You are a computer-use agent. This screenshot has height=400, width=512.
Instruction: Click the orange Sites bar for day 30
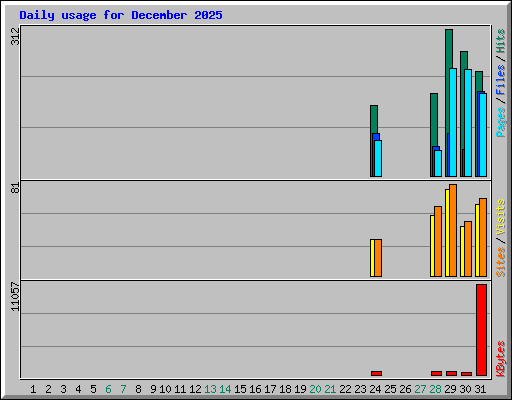(468, 249)
